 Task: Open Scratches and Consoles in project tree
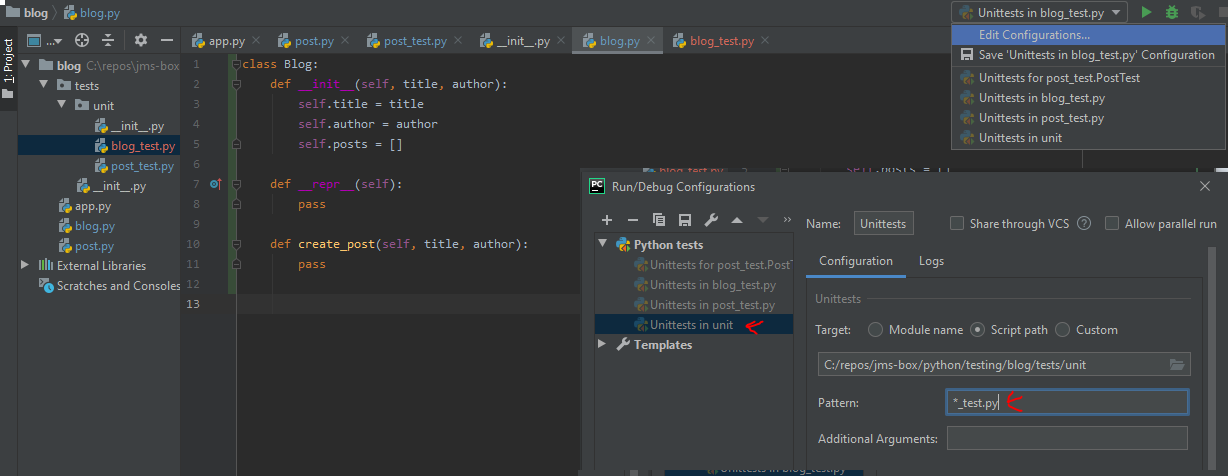pos(110,285)
